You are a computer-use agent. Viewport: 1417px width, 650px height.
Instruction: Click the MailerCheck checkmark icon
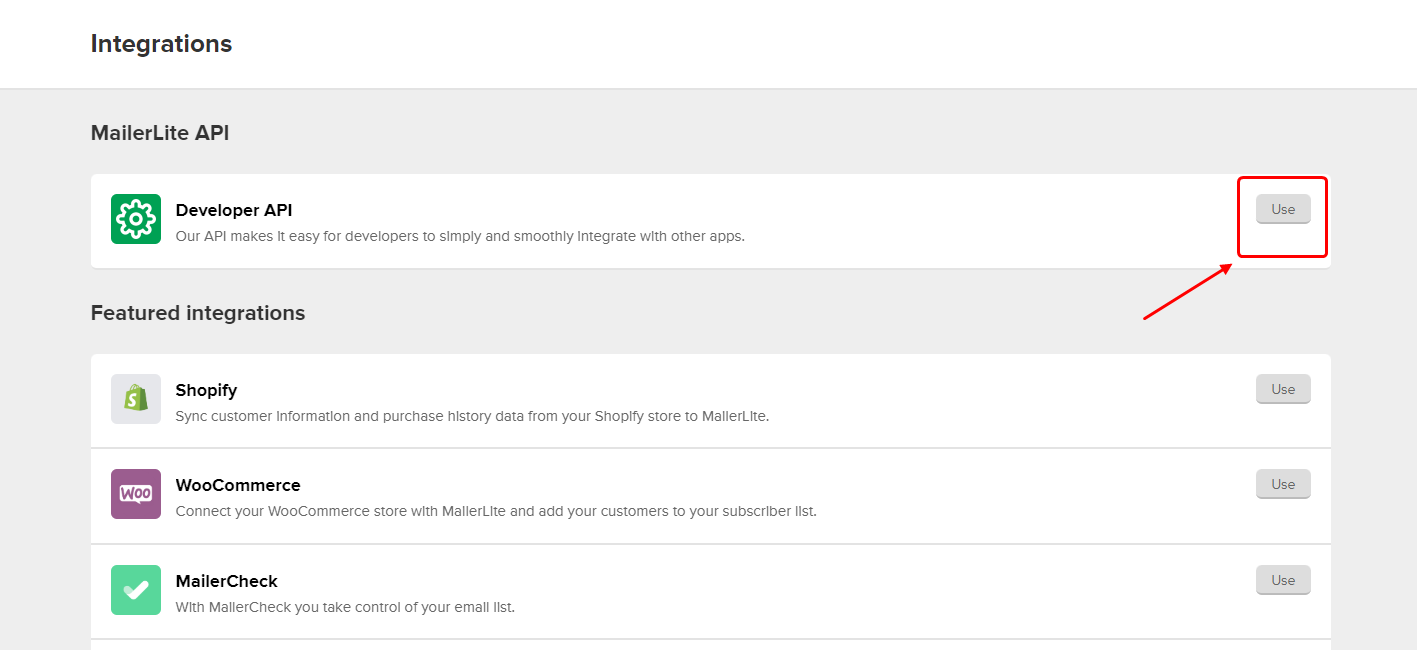[x=136, y=590]
